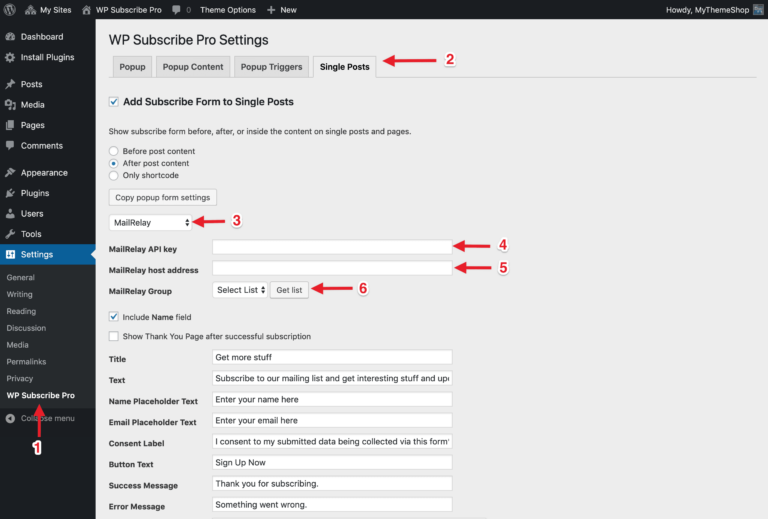The image size is (768, 519).
Task: Click the user avatar beside Howdy
Action: tap(758, 10)
